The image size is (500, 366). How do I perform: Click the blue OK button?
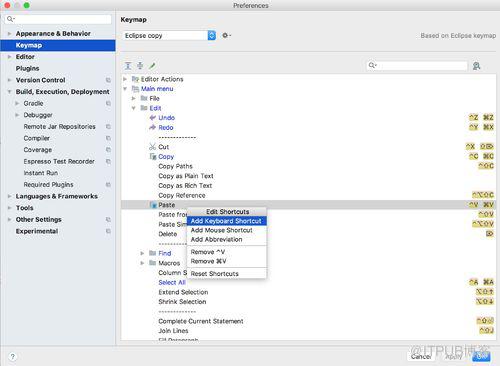[481, 357]
